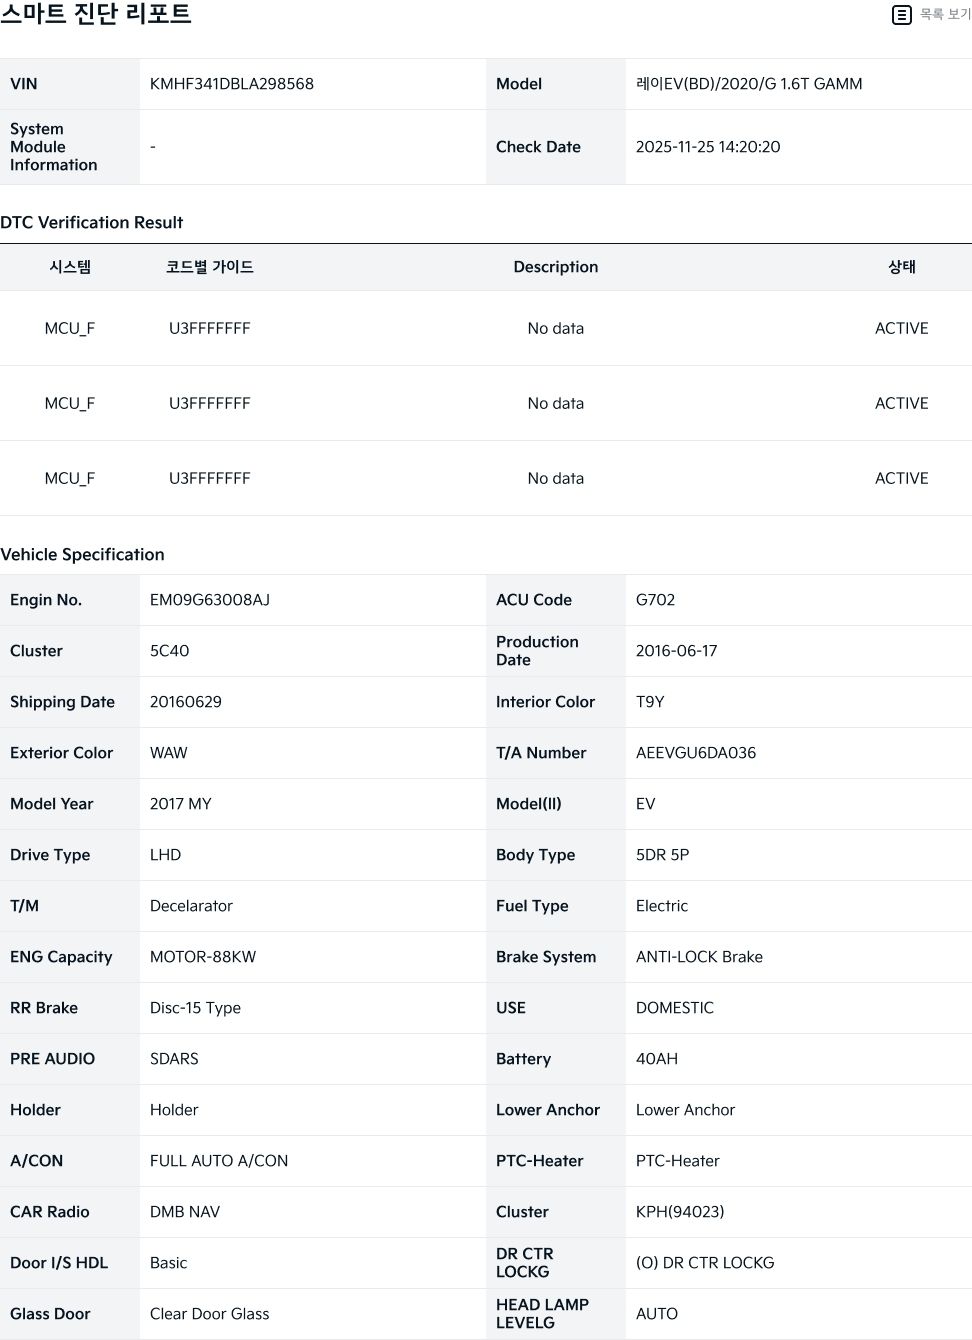Select the Cluster value 5C40
This screenshot has height=1340, width=972.
[170, 651]
